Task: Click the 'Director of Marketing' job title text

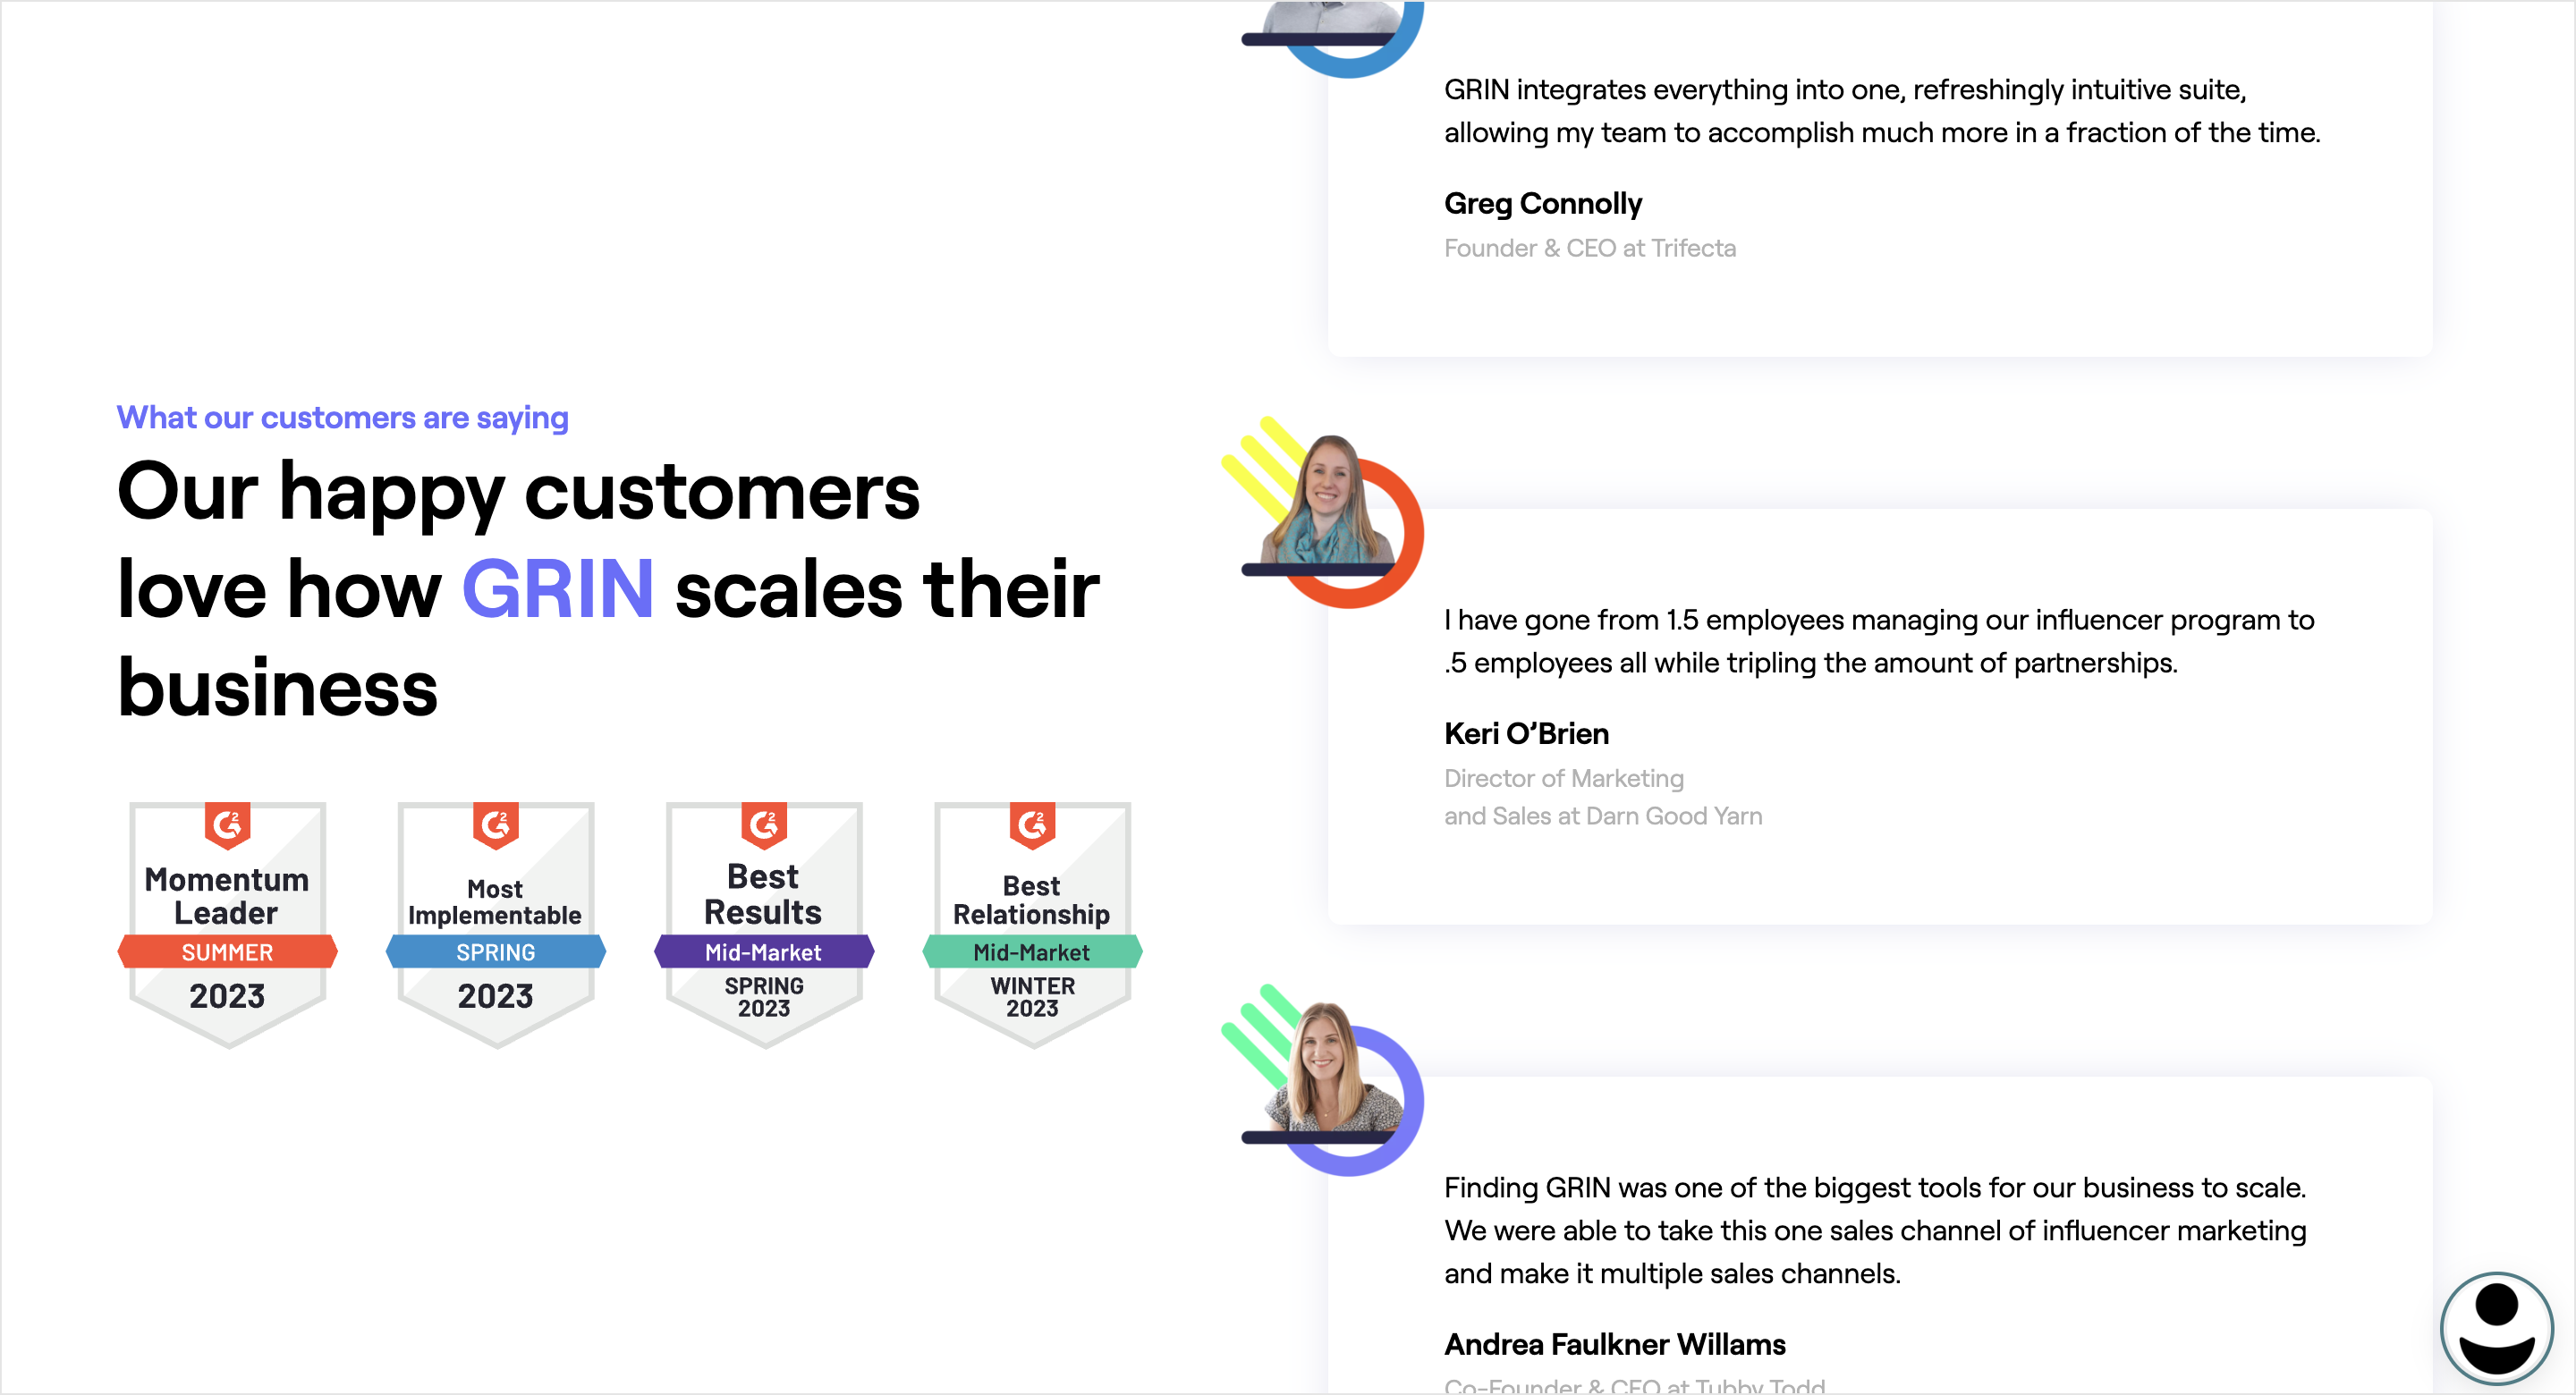Action: pos(1564,778)
